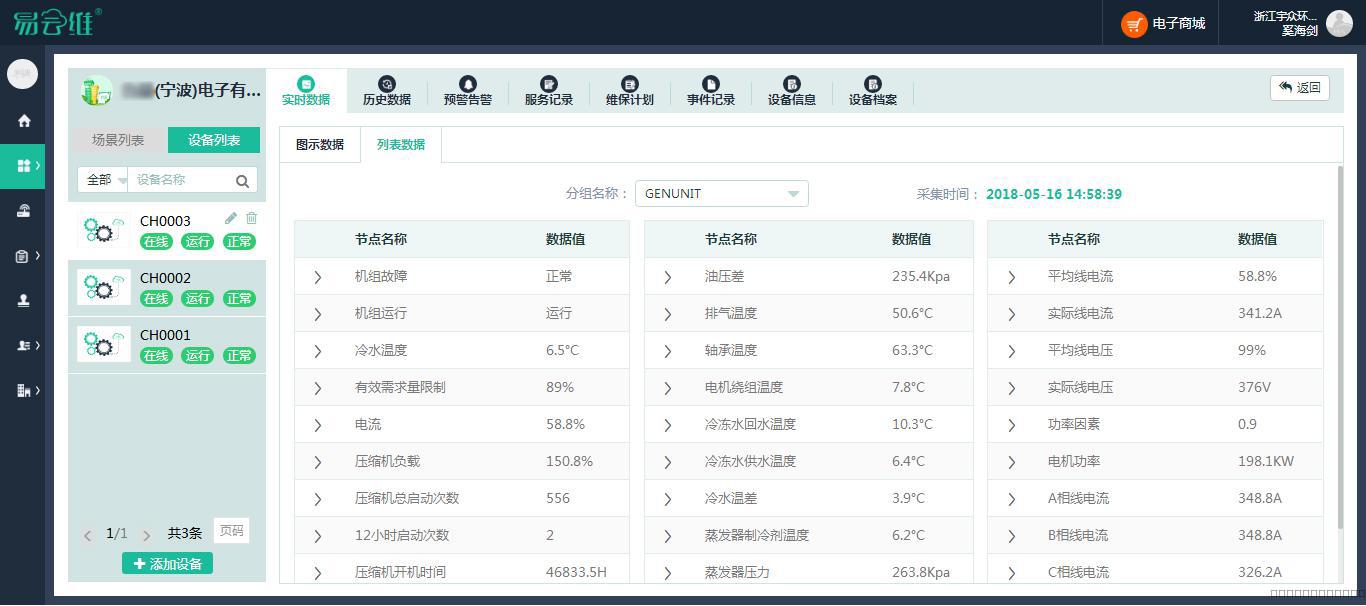Open the 历史数据 tab
The width and height of the screenshot is (1366, 606).
[x=387, y=90]
